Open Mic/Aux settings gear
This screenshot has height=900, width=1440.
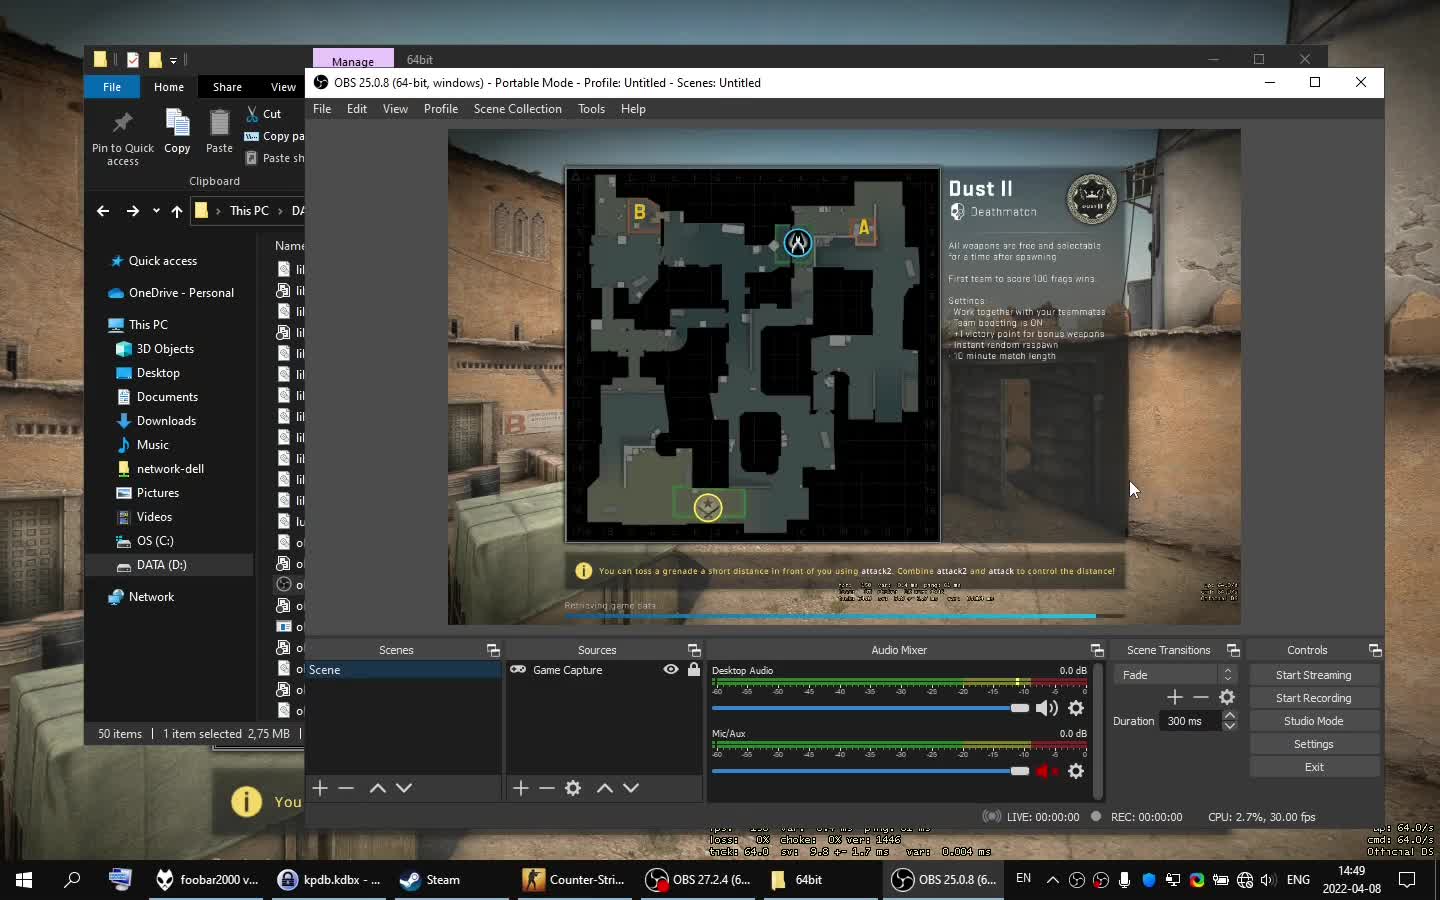[1076, 771]
